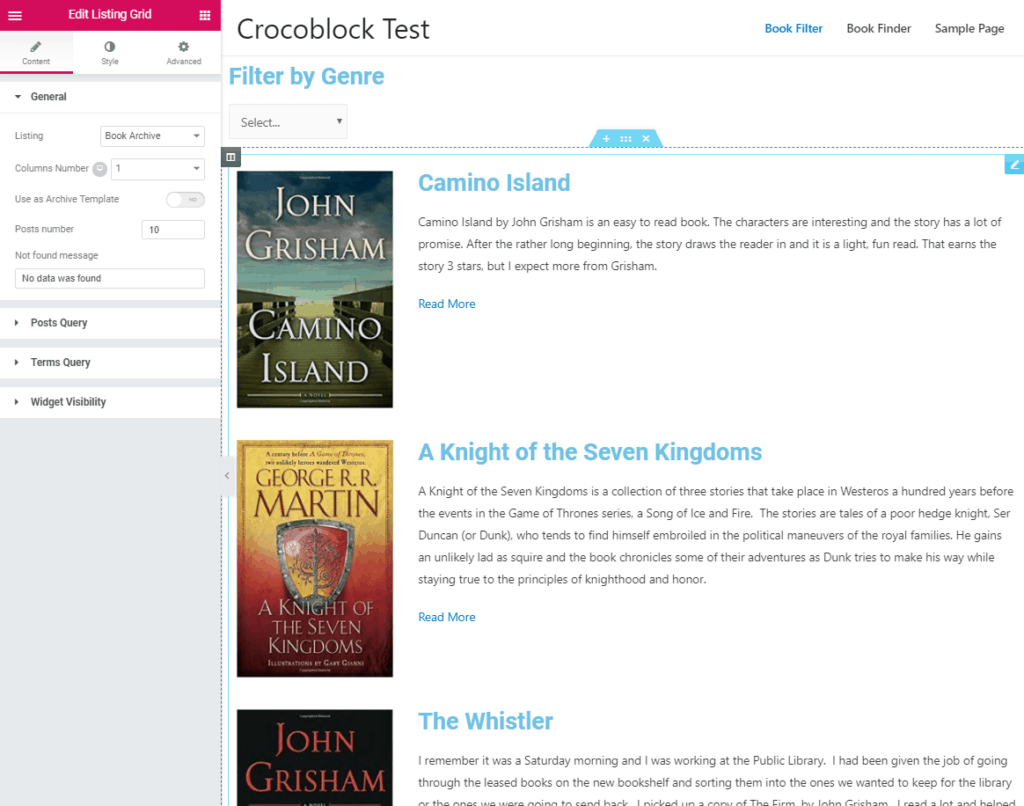
Task: Delete the section using the X handle icon
Action: coord(646,138)
